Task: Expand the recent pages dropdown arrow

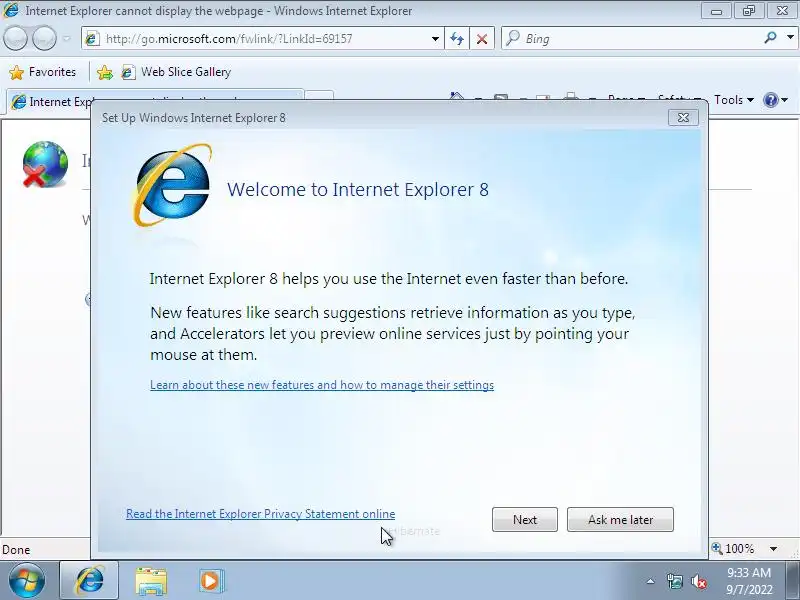Action: (66, 38)
